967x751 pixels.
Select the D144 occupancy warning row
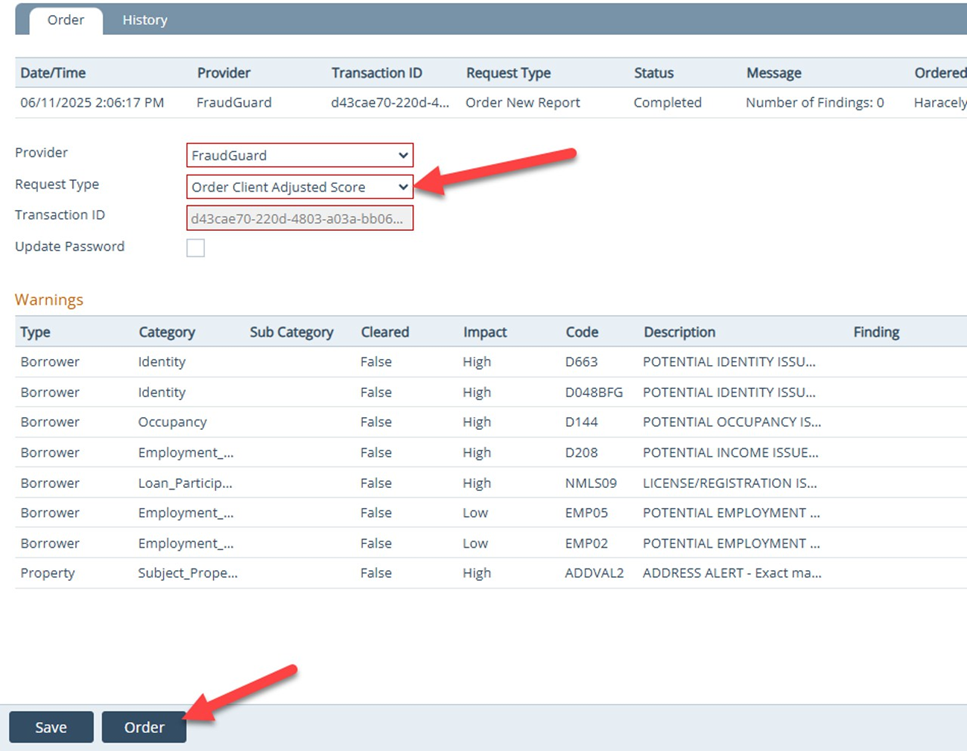click(400, 422)
